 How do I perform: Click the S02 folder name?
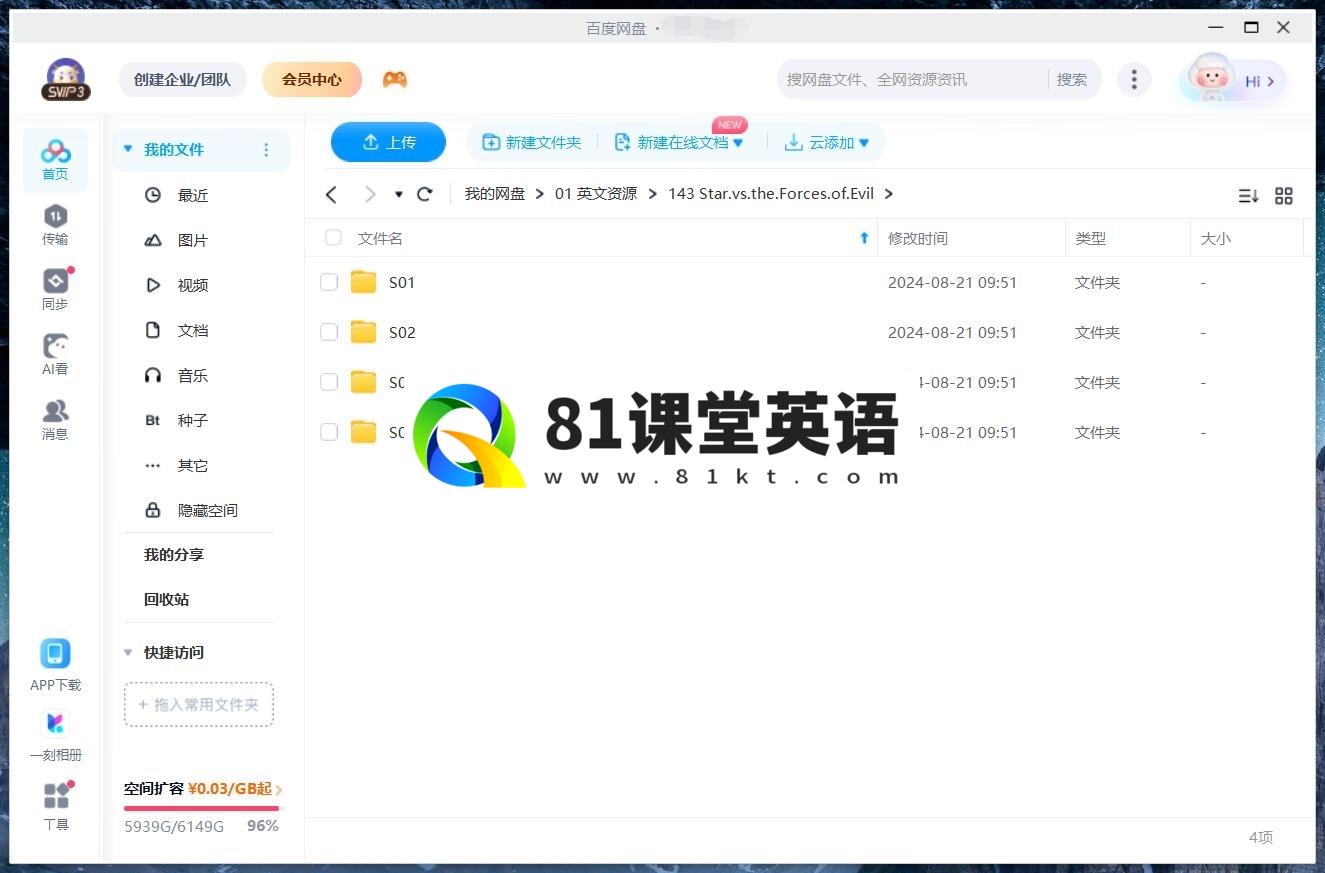click(402, 332)
